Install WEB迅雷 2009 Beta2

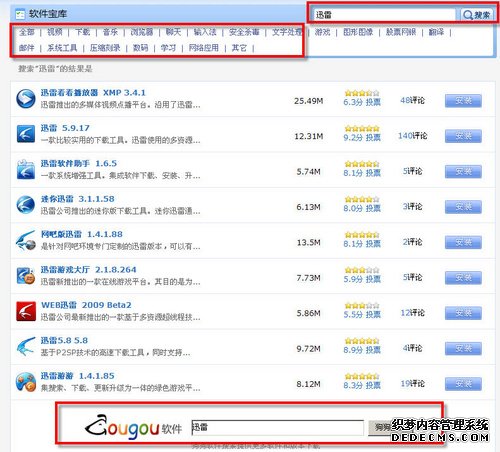point(463,313)
